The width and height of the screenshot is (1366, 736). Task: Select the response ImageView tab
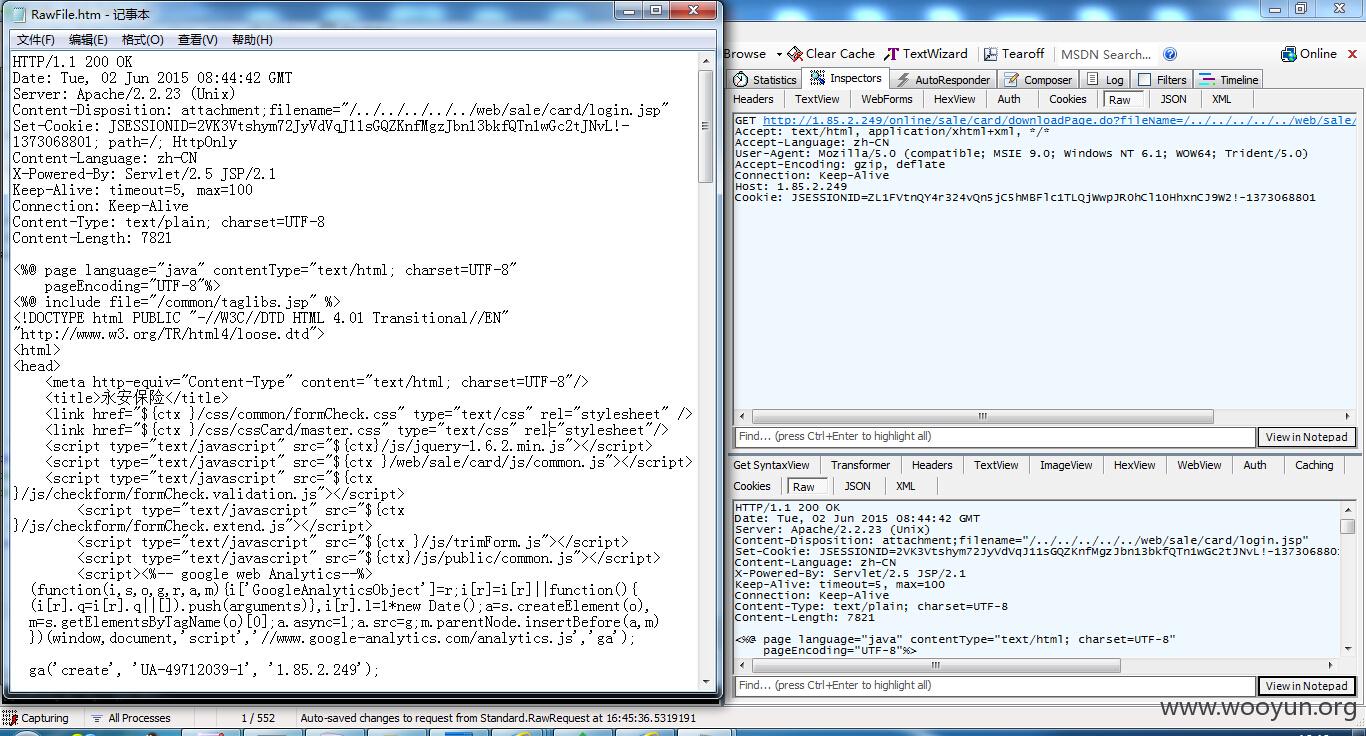[x=1066, y=465]
